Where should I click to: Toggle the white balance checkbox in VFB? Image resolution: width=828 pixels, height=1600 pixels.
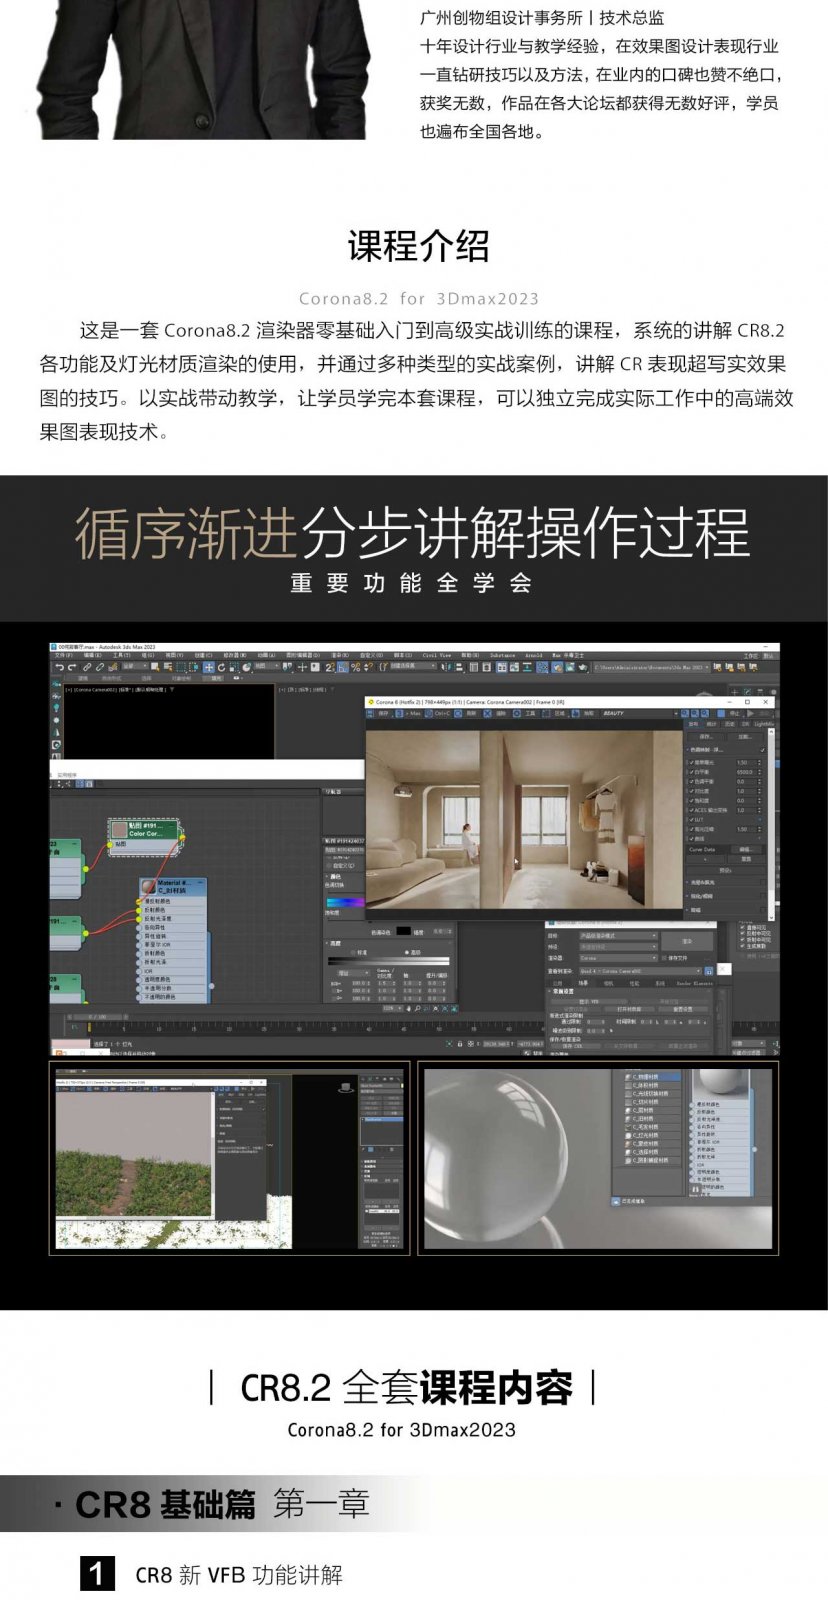691,772
